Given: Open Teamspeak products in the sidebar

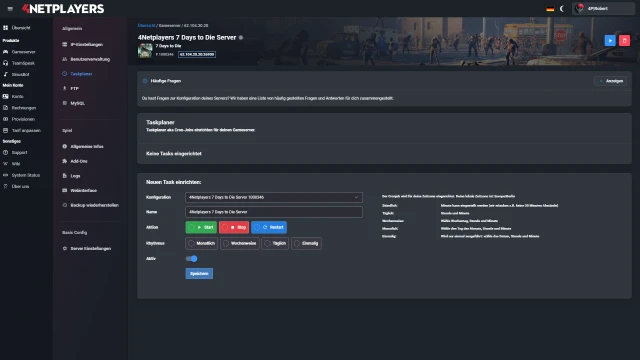Looking at the screenshot, I should click(19, 63).
